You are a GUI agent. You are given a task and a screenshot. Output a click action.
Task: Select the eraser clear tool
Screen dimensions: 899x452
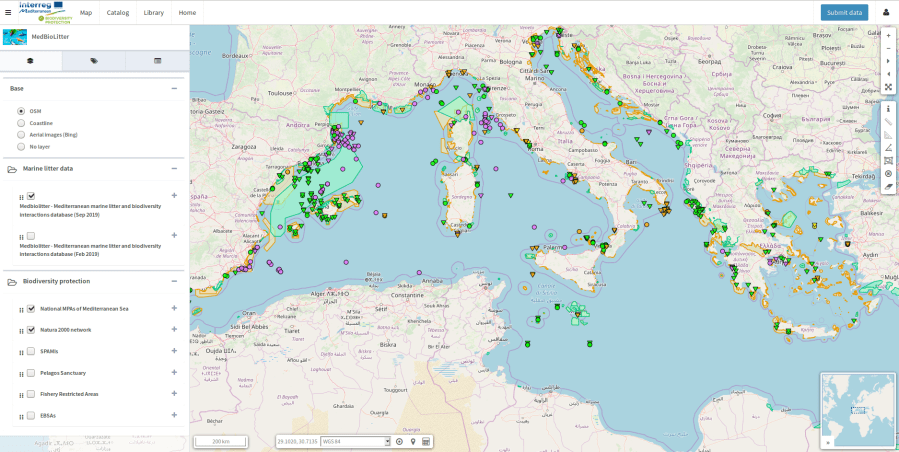pos(888,186)
